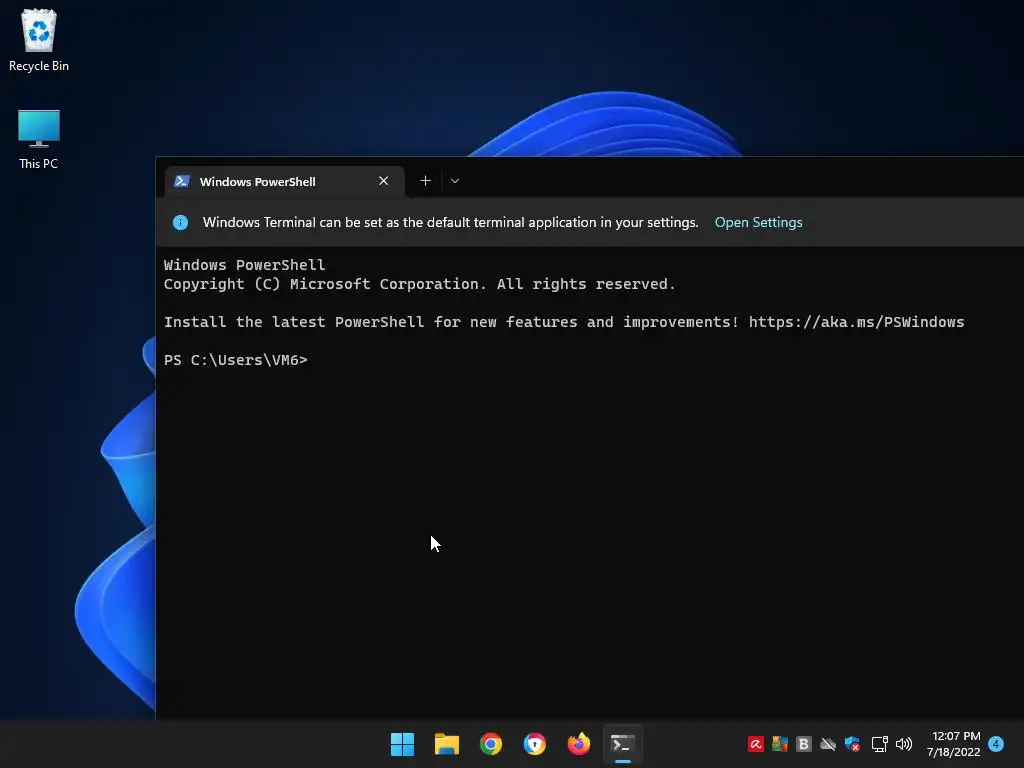Click the https://aka.ms/PSWindows URL text
Viewport: 1024px width, 768px height.
coord(856,322)
